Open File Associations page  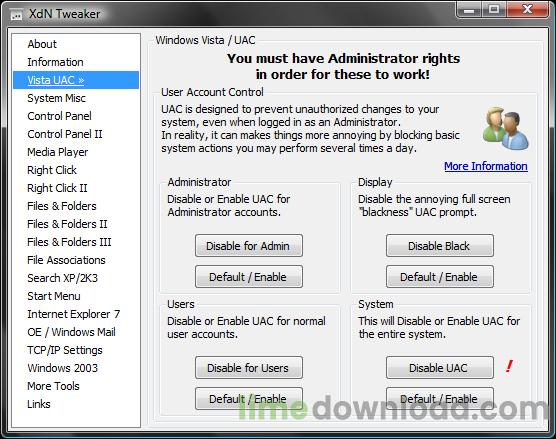tap(66, 260)
